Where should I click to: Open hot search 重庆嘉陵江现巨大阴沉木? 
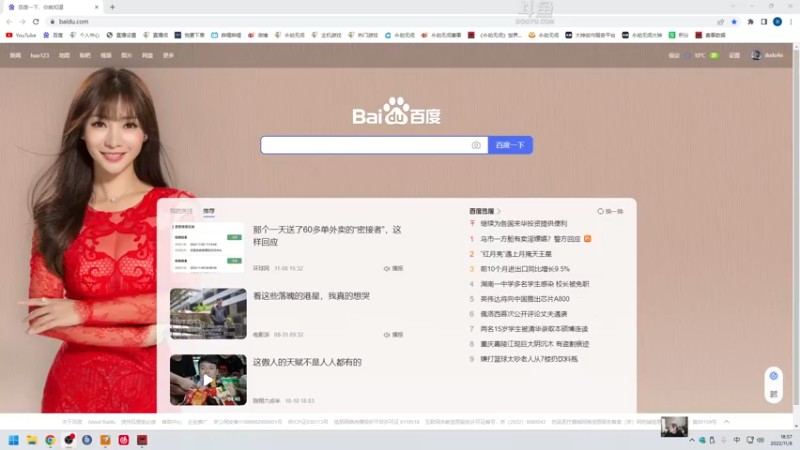(535, 344)
